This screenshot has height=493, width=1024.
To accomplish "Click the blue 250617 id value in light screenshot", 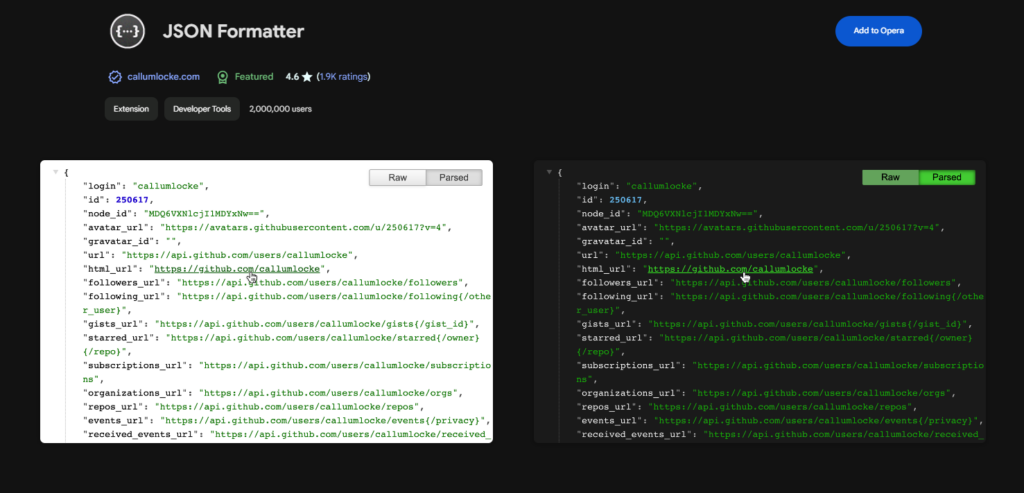I will pyautogui.click(x=133, y=200).
